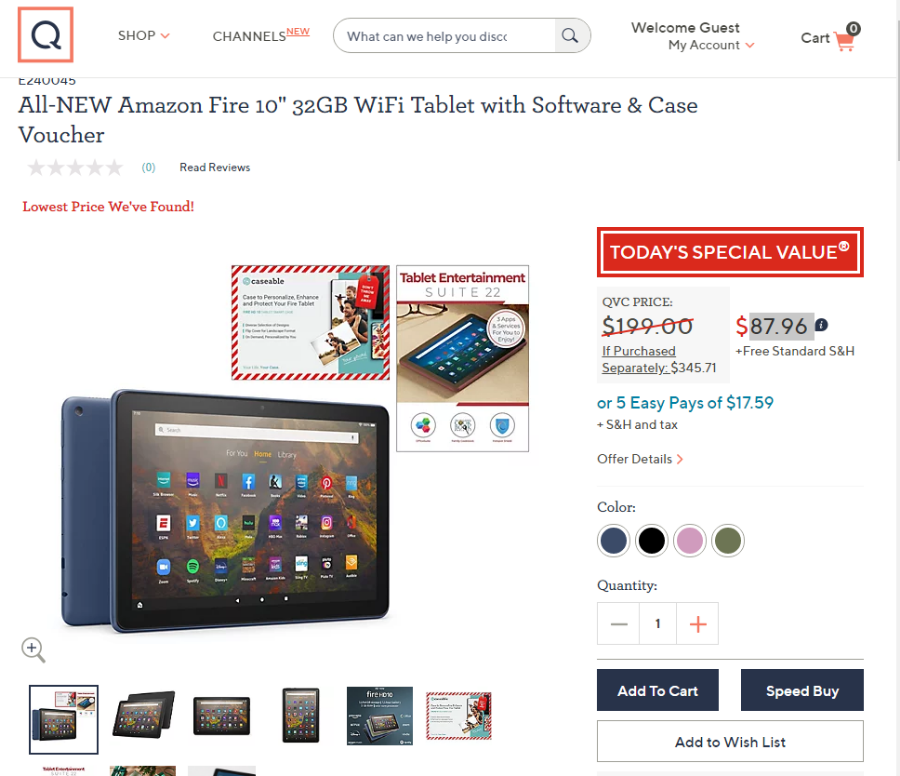
Task: Click the Add To Cart button
Action: coord(658,690)
